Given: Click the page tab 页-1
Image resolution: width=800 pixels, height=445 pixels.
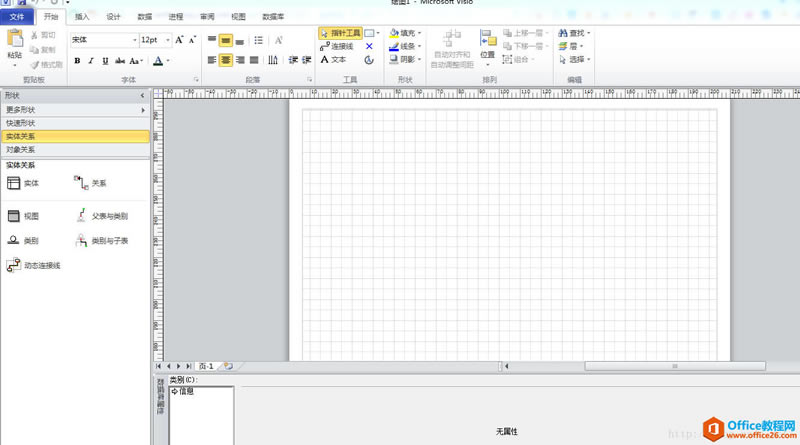Looking at the screenshot, I should point(206,366).
